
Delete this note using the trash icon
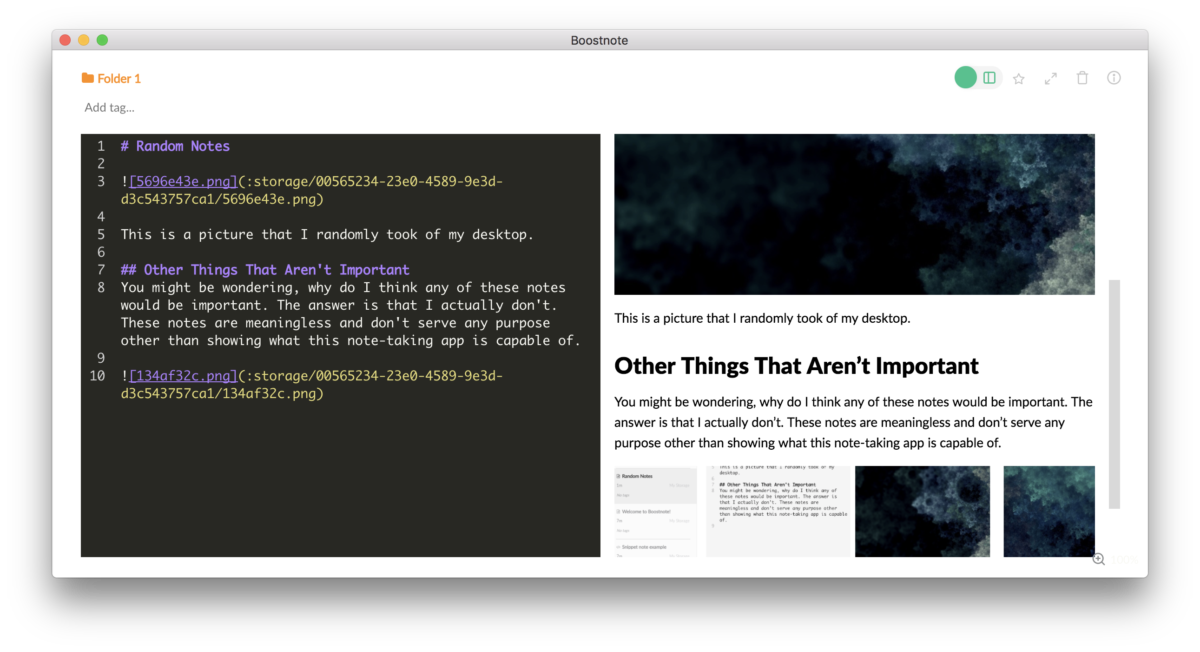coord(1082,77)
